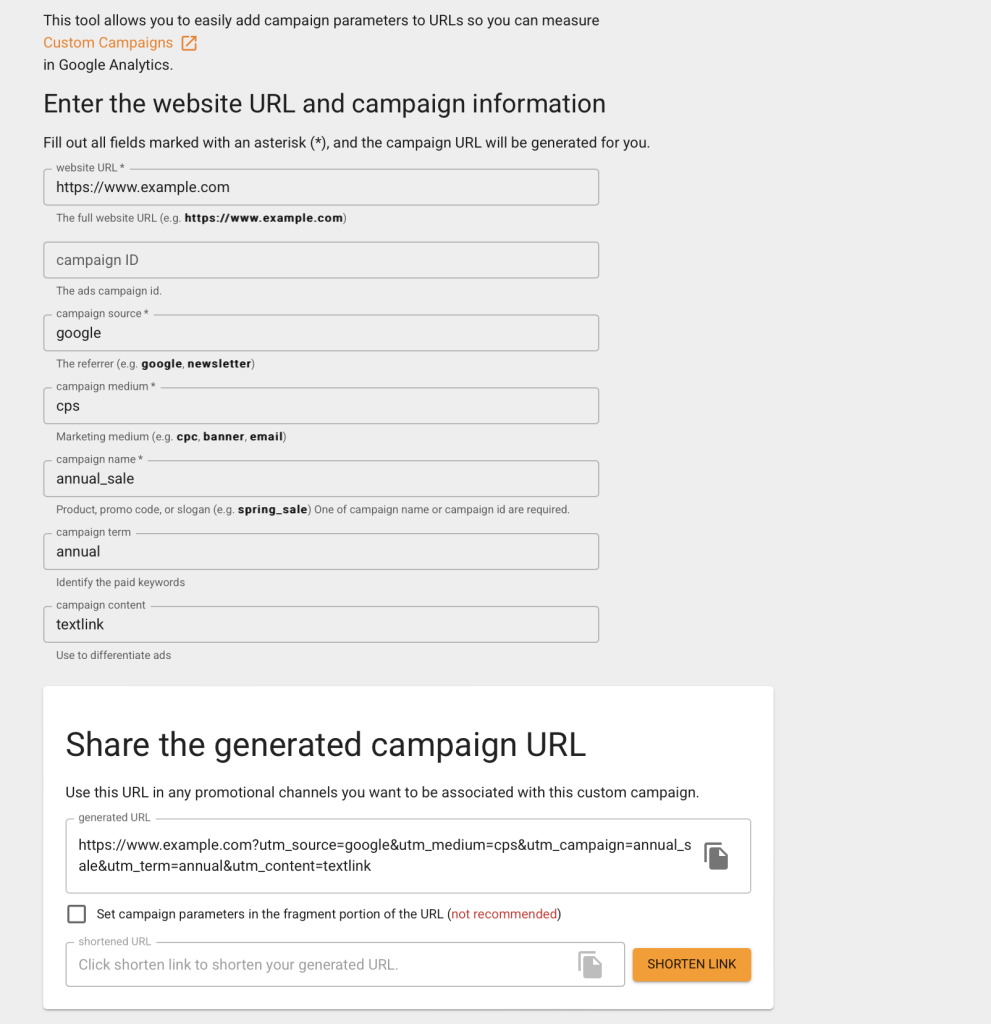This screenshot has height=1024, width=991.
Task: Open Custom Campaigns via external link icon
Action: (x=188, y=42)
